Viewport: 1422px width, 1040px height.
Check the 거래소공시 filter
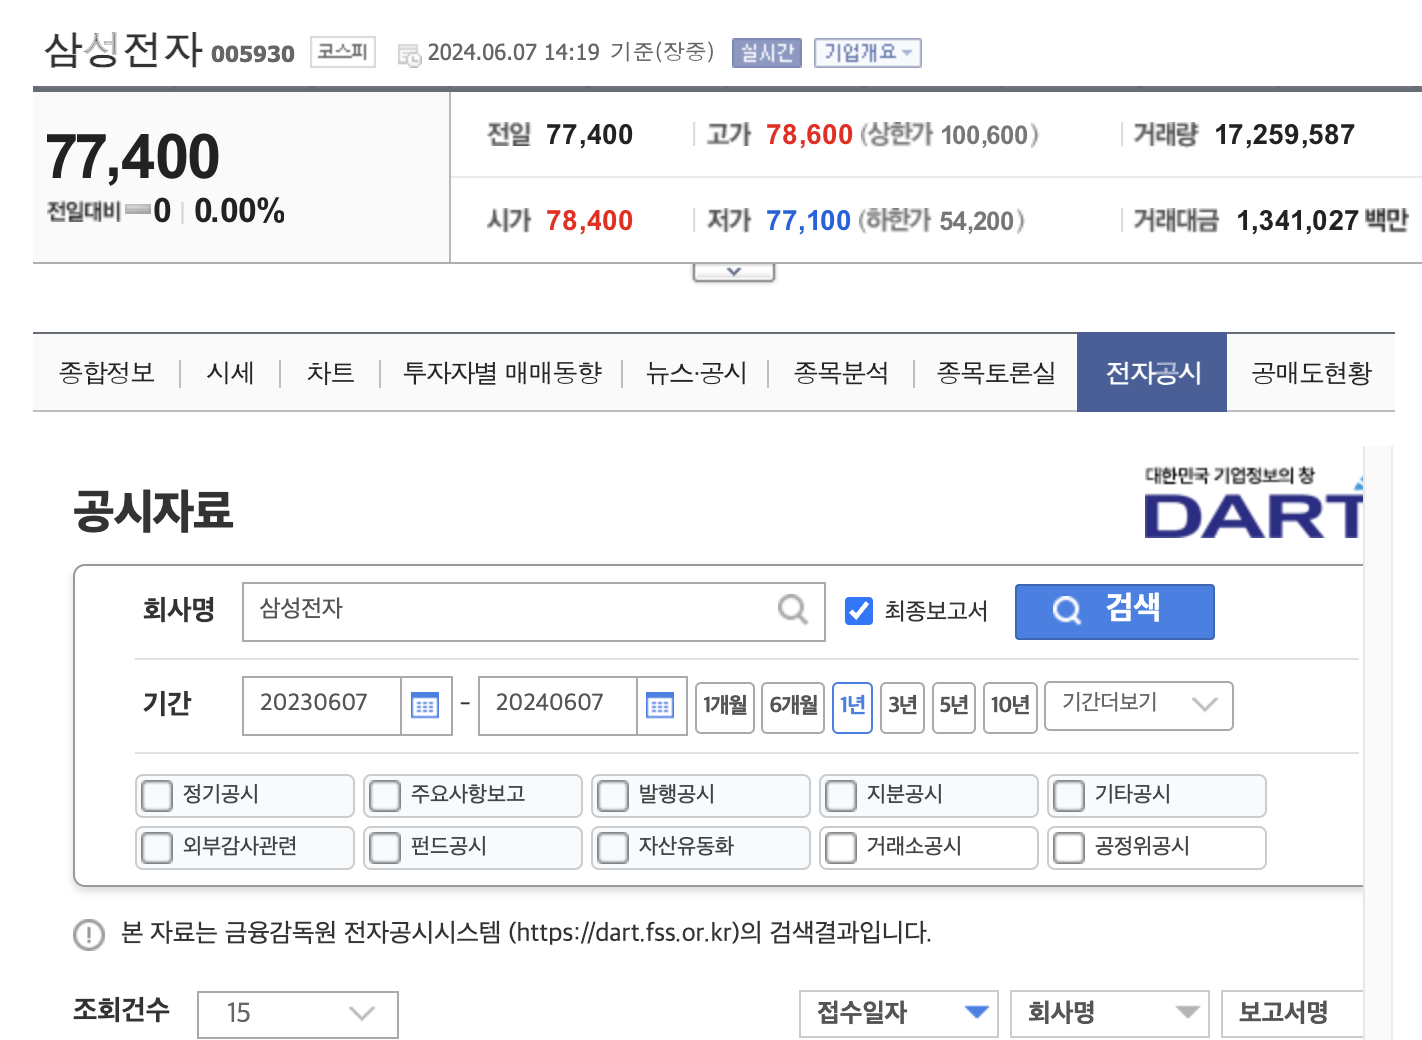point(841,848)
